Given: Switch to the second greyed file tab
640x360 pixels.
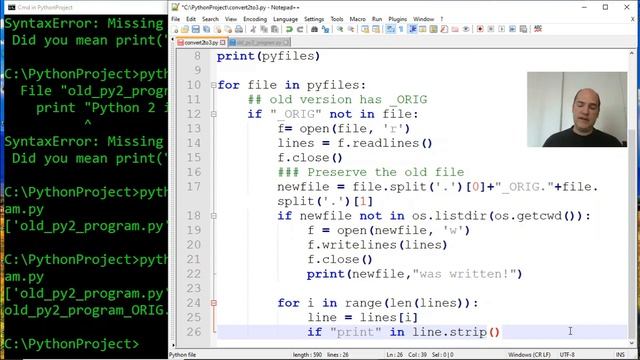Looking at the screenshot, I should (x=259, y=42).
